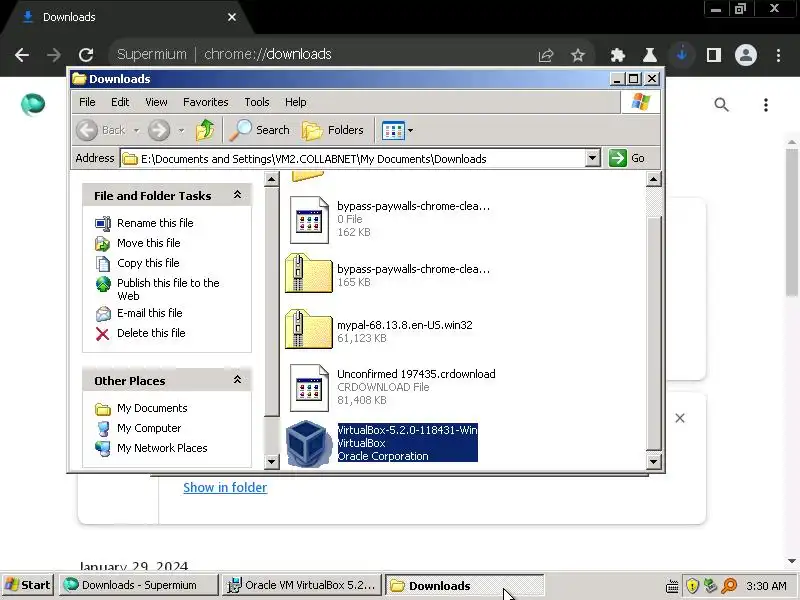
Task: Open My Network Places link
Action: coord(162,448)
